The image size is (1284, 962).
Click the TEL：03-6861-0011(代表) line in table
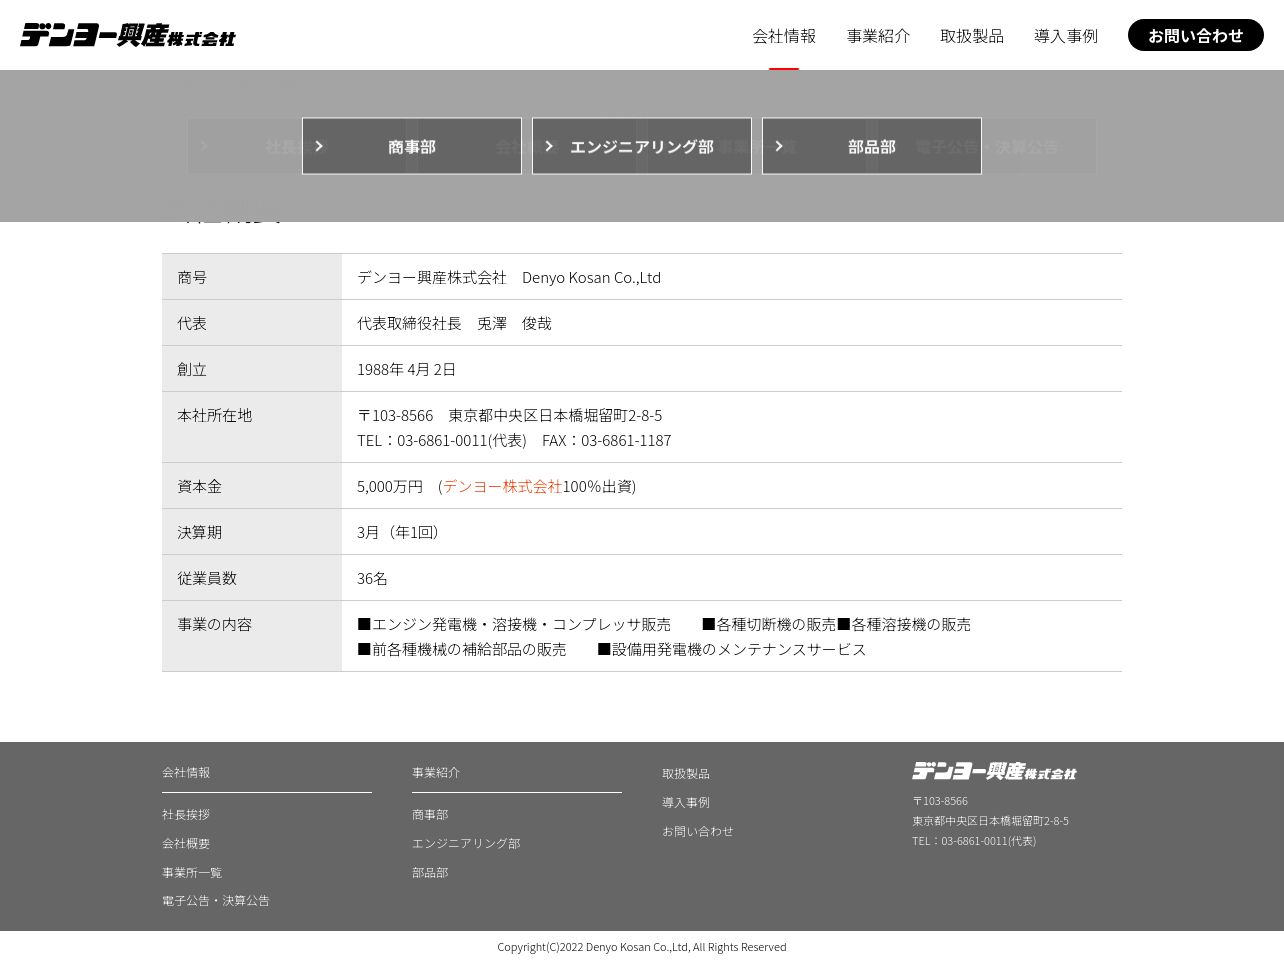(x=441, y=440)
